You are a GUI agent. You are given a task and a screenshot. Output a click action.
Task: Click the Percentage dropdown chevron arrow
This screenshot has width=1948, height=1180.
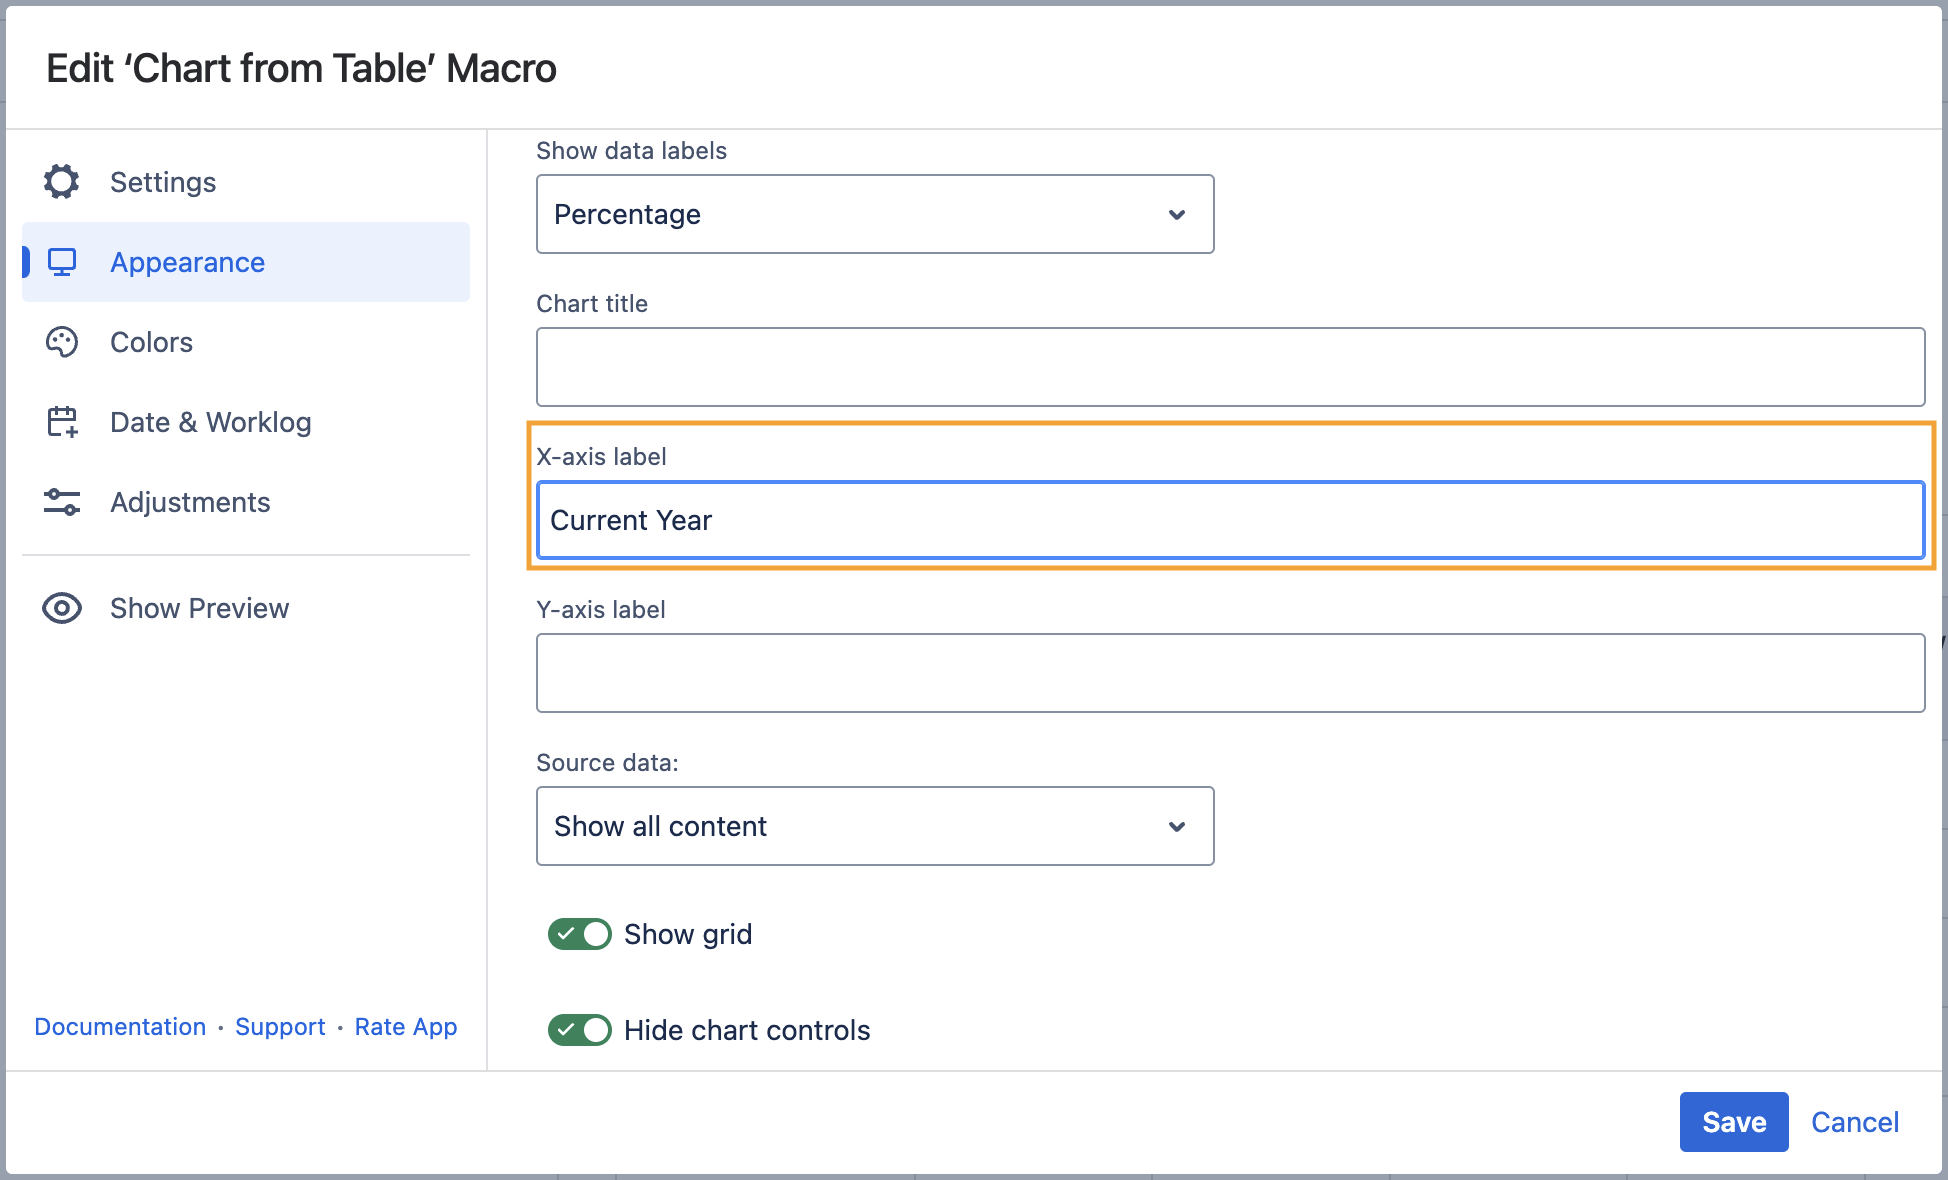click(x=1177, y=215)
